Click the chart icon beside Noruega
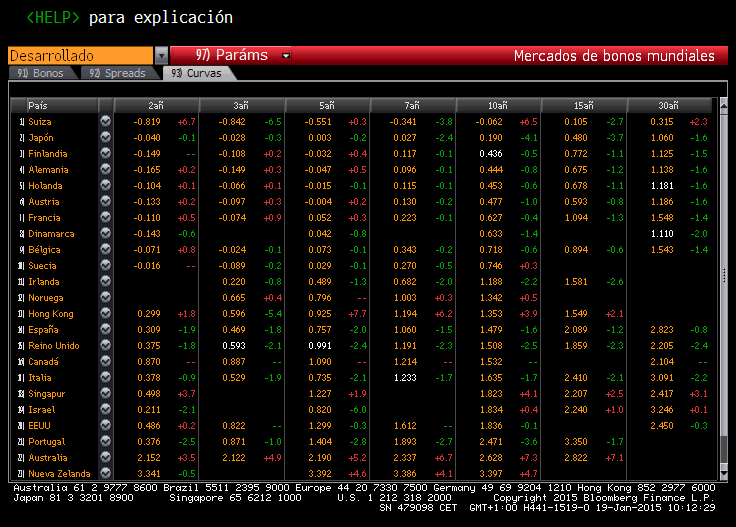 106,297
